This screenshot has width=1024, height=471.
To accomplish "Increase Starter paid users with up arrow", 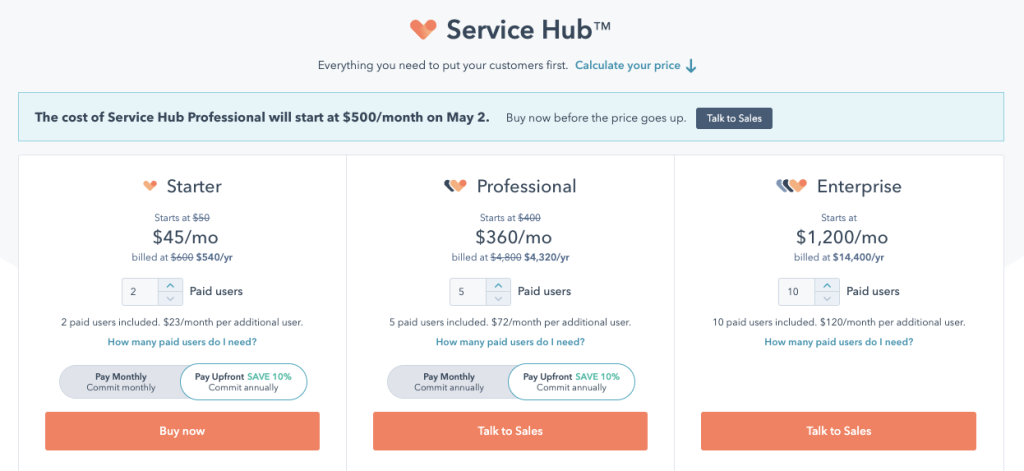I will tap(170, 285).
